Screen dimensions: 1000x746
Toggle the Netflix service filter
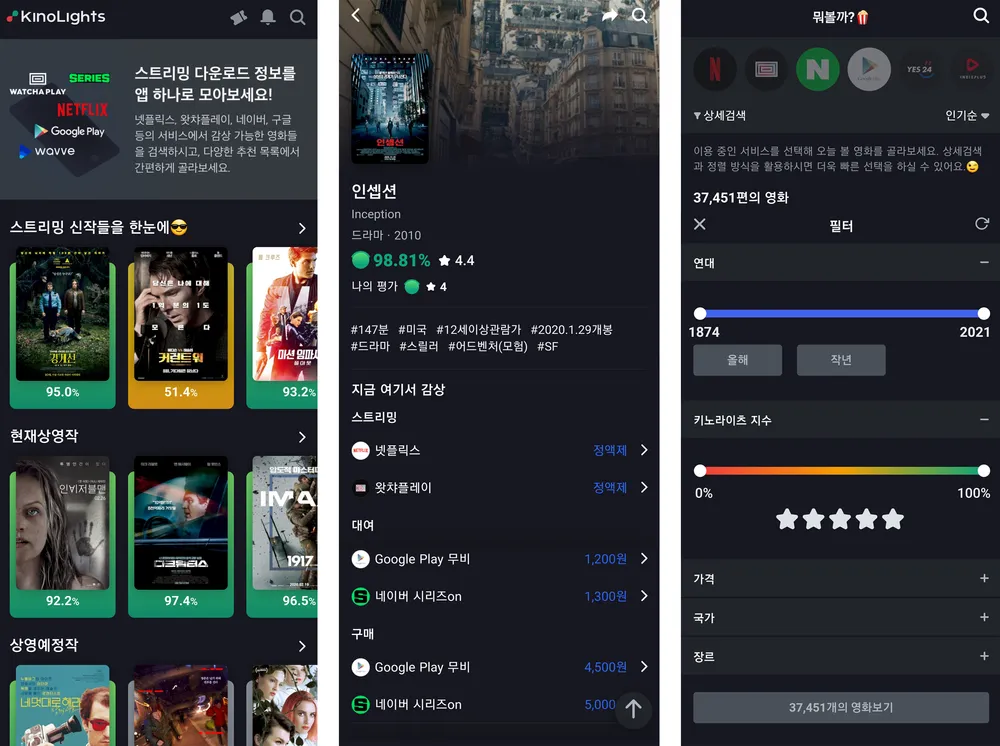click(715, 69)
